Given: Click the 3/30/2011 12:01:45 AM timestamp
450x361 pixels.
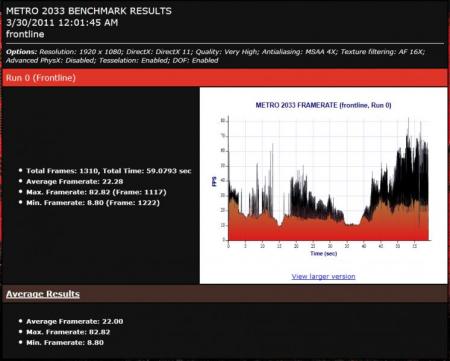Looking at the screenshot, I should (62, 23).
